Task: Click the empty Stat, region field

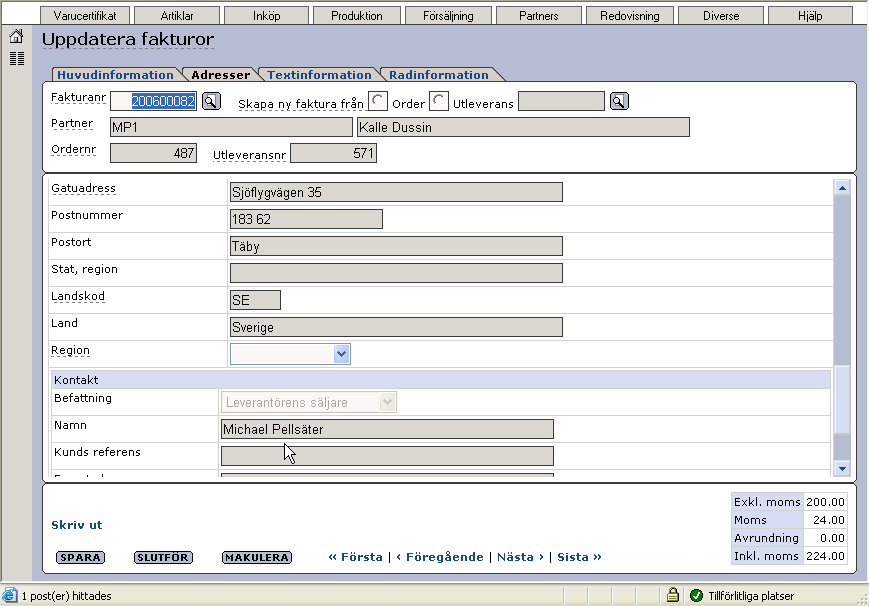Action: [396, 273]
